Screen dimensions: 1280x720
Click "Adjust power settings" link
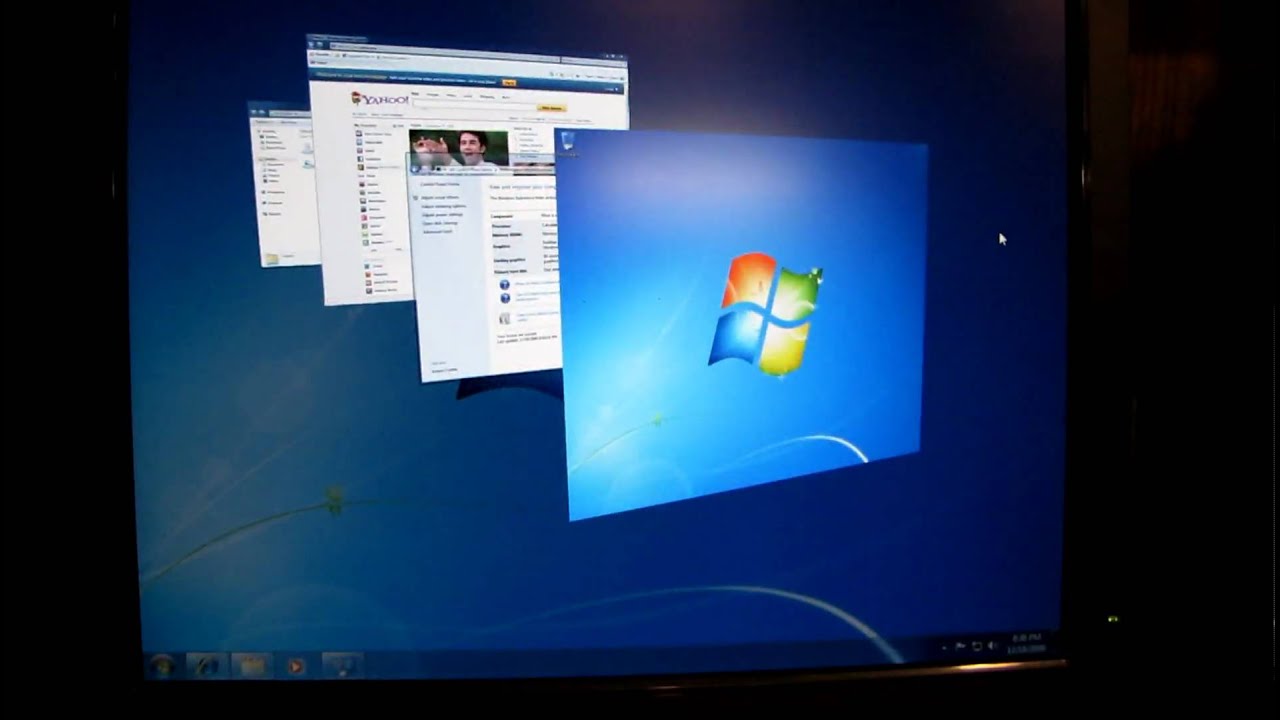(442, 214)
